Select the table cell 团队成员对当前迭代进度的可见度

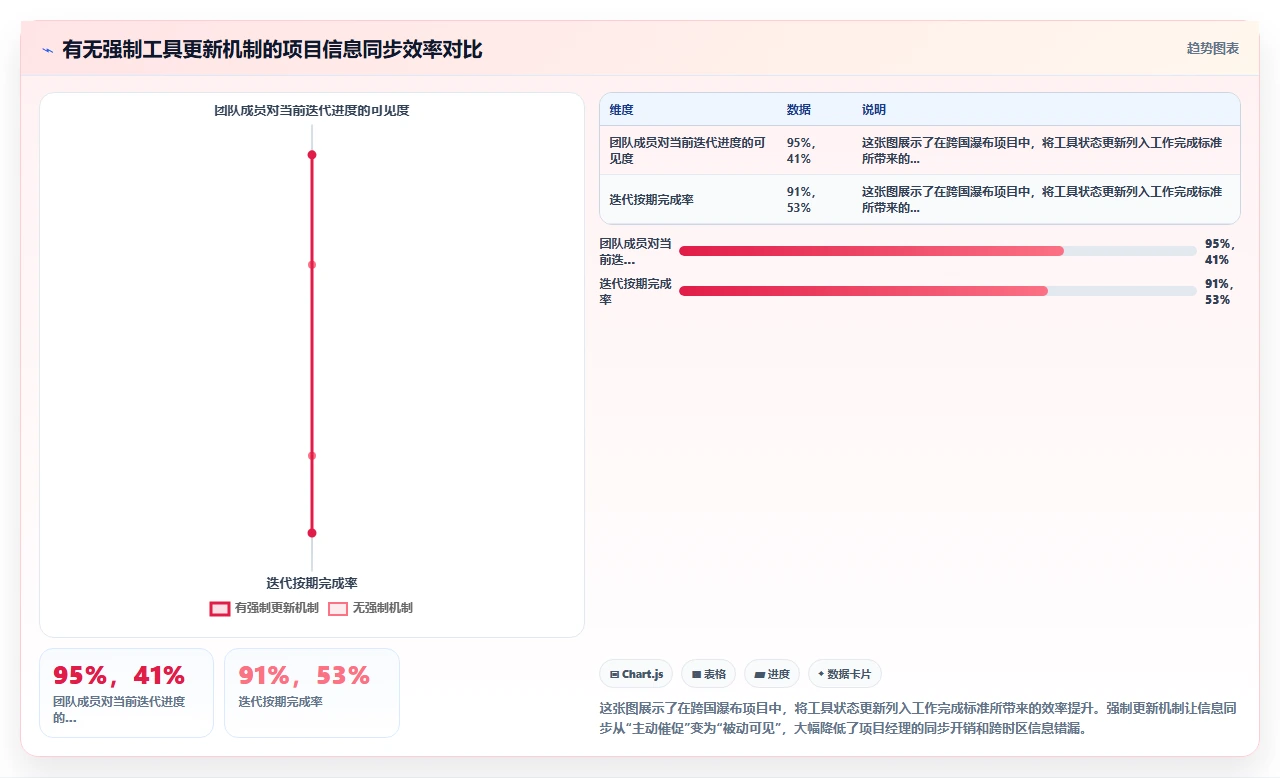[688, 151]
